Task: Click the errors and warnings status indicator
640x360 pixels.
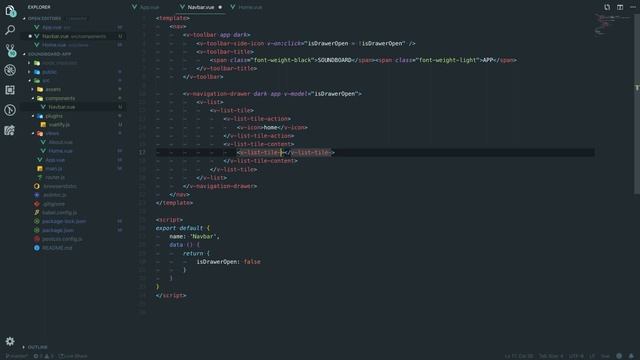Action: [x=43, y=356]
